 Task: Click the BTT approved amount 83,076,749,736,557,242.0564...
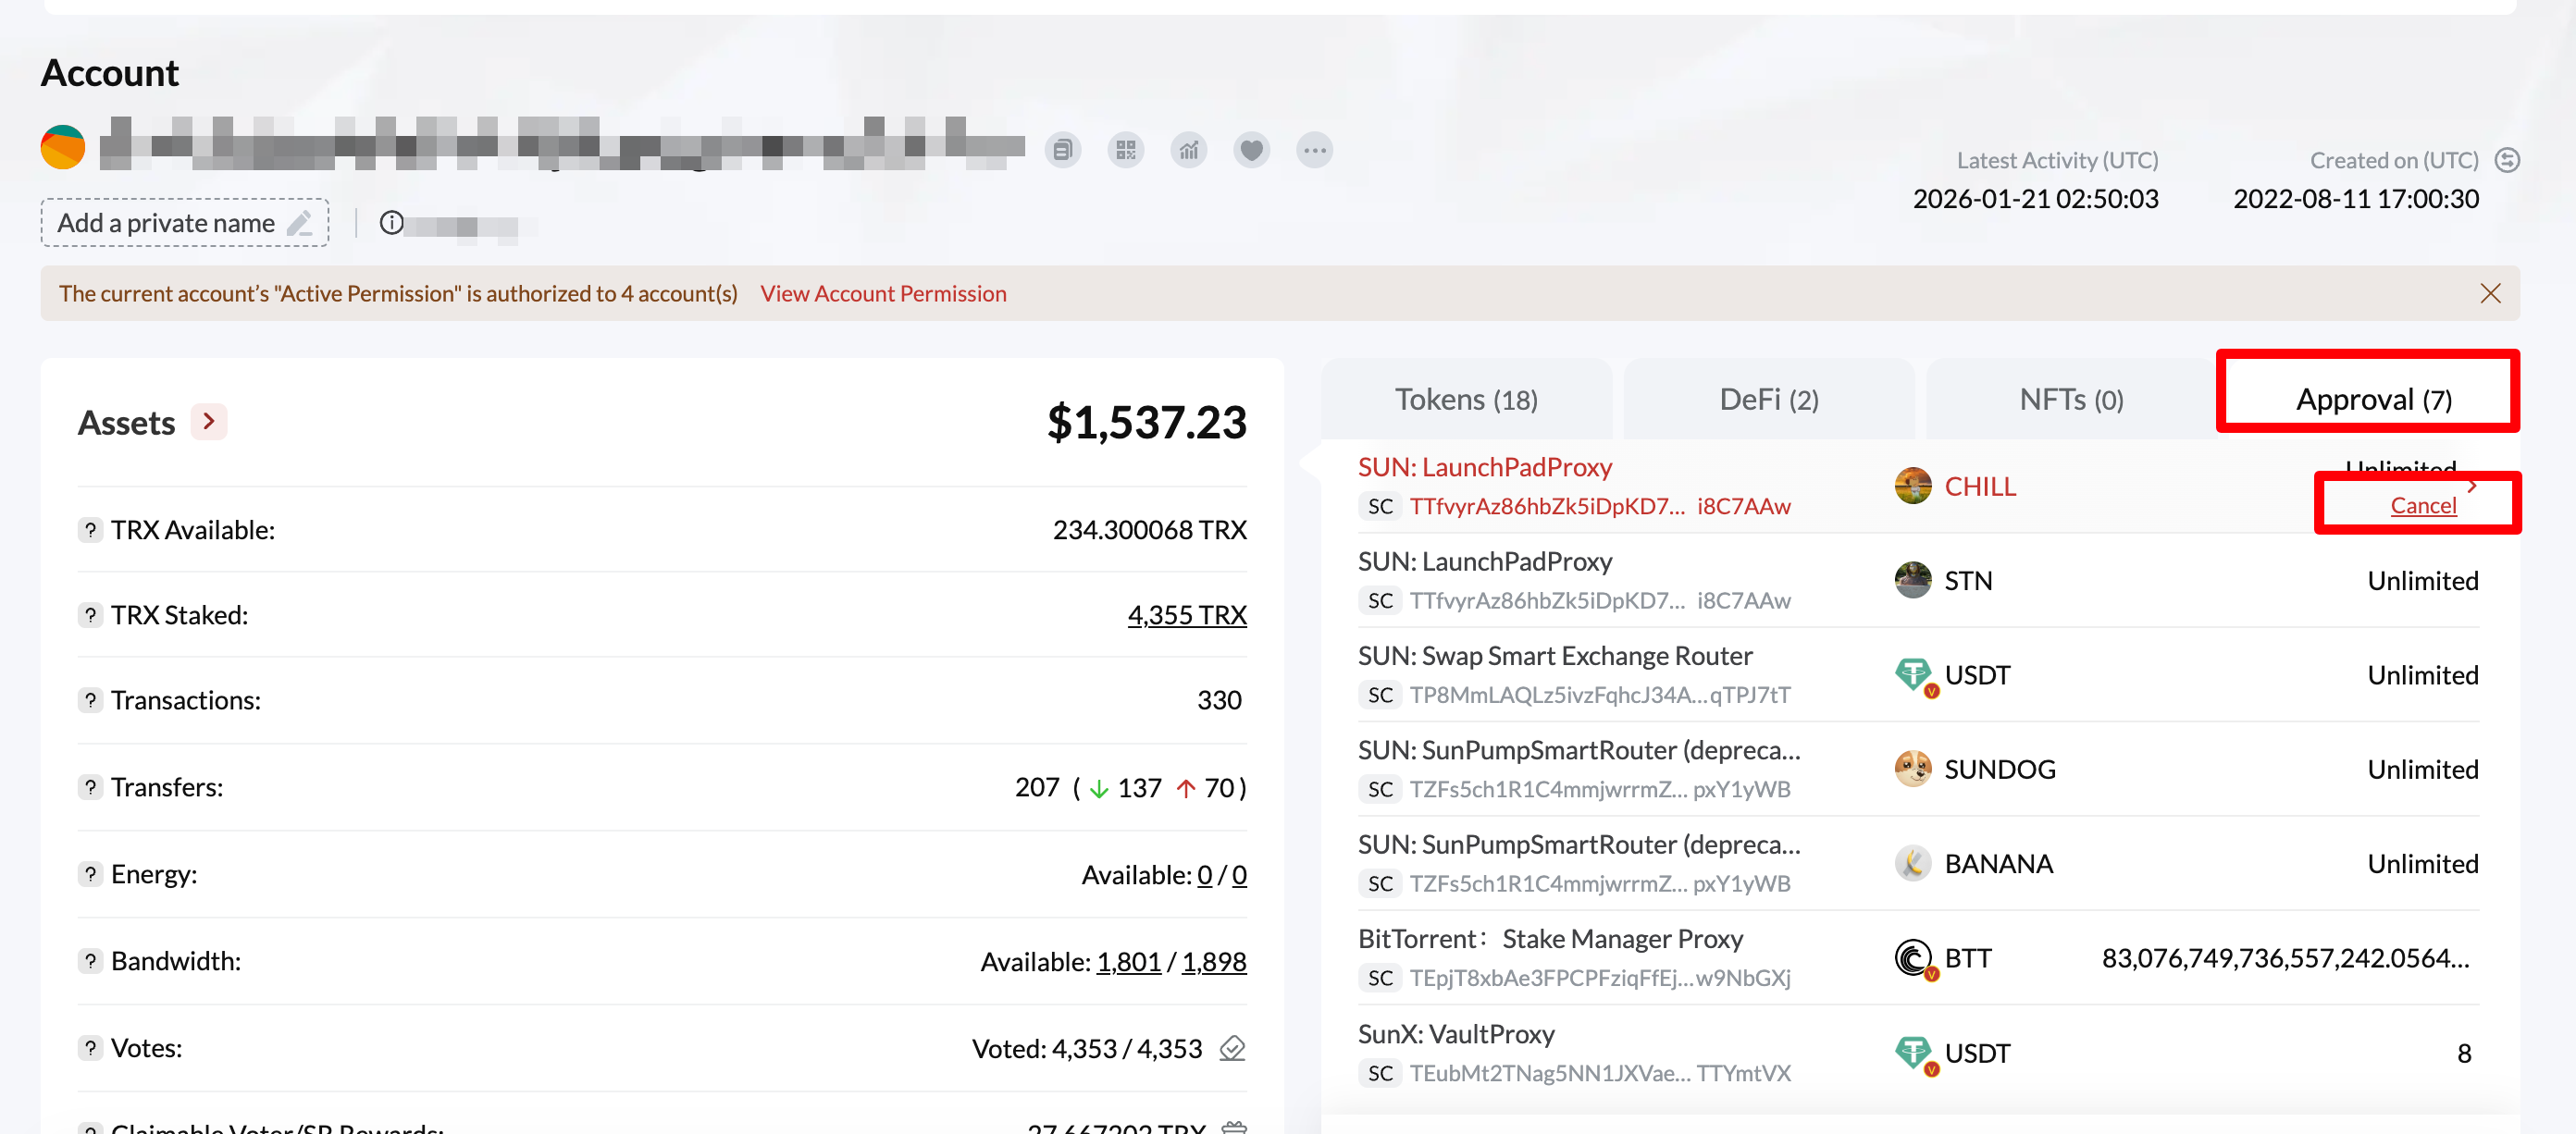pyautogui.click(x=2285, y=958)
